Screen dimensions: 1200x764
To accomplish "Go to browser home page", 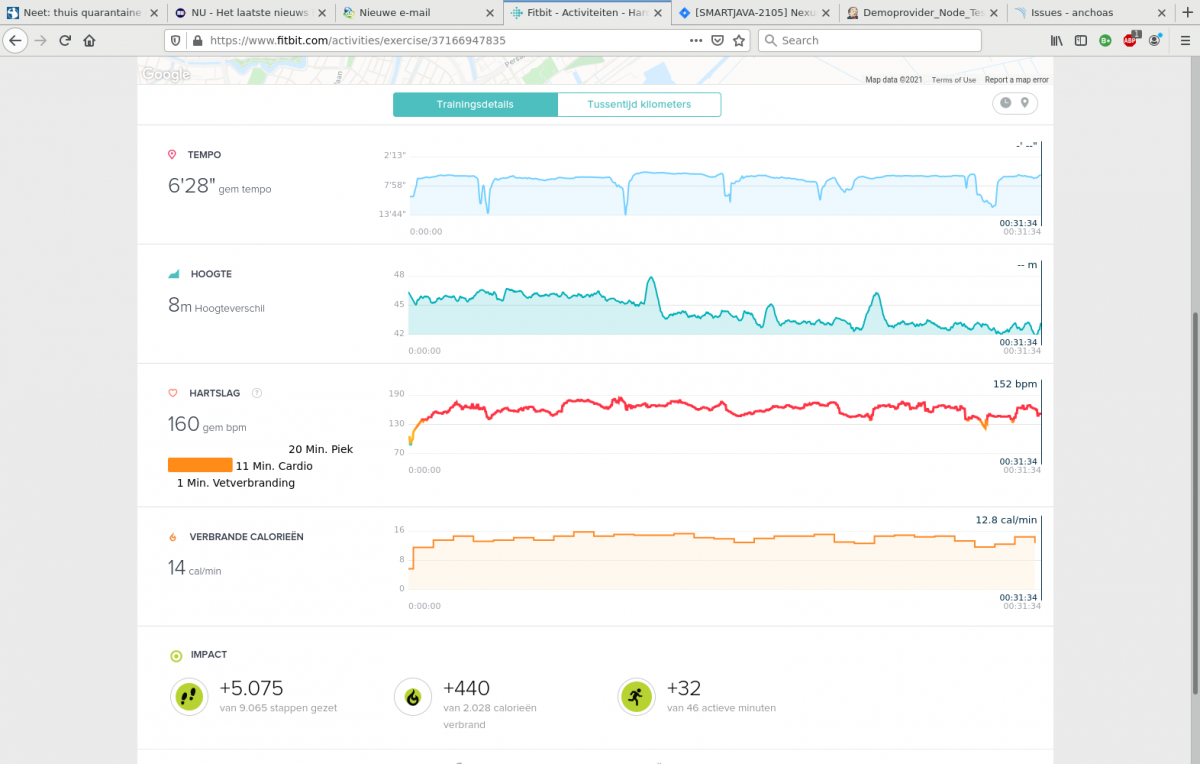I will (90, 41).
